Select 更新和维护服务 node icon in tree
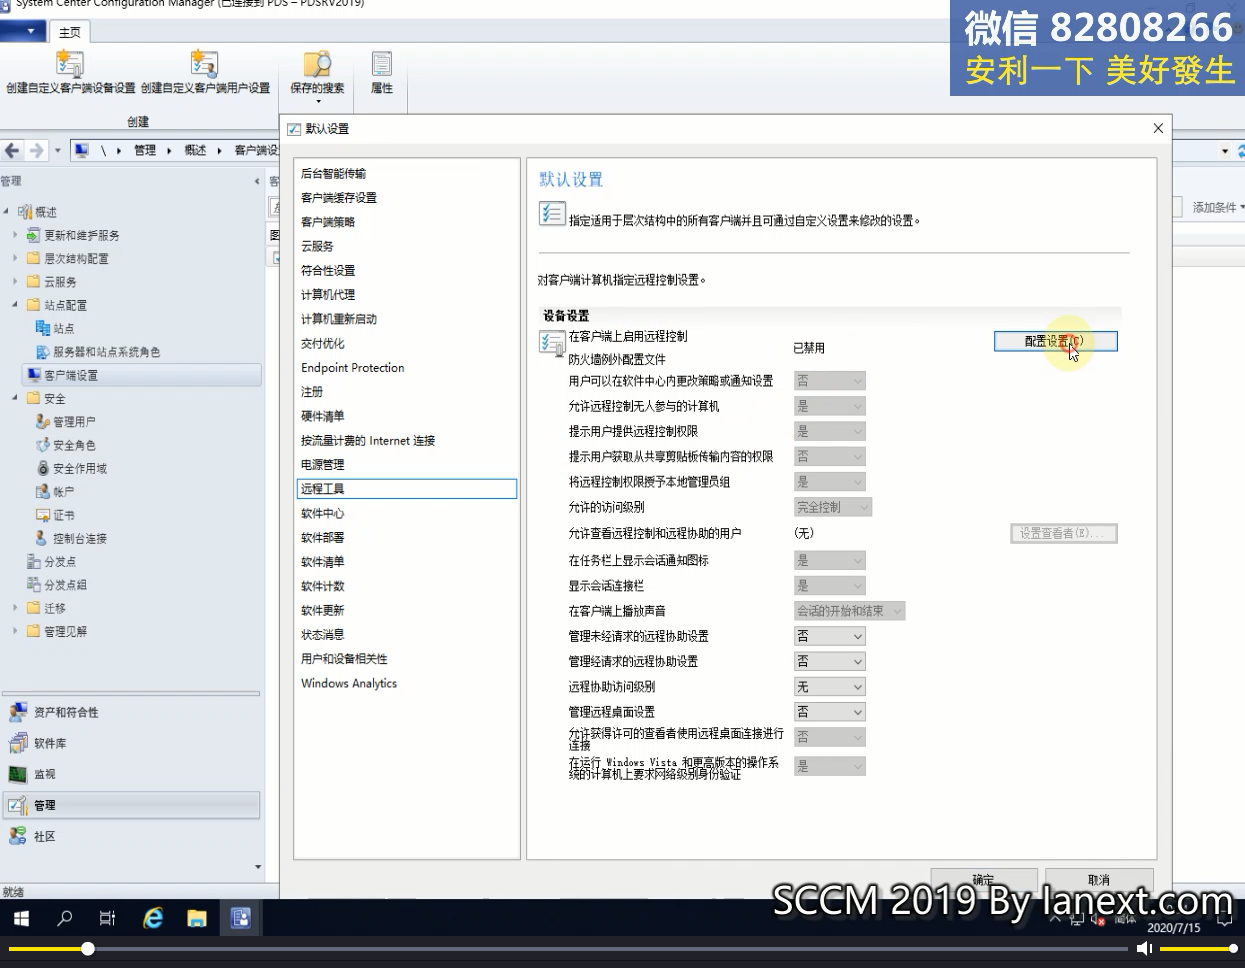The height and width of the screenshot is (968, 1245). (x=33, y=235)
